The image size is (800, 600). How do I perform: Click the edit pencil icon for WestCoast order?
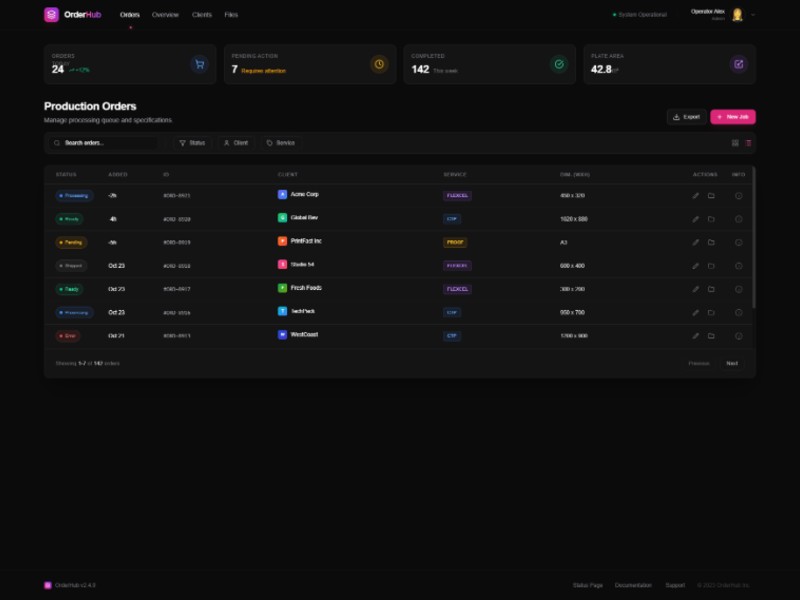tap(696, 336)
